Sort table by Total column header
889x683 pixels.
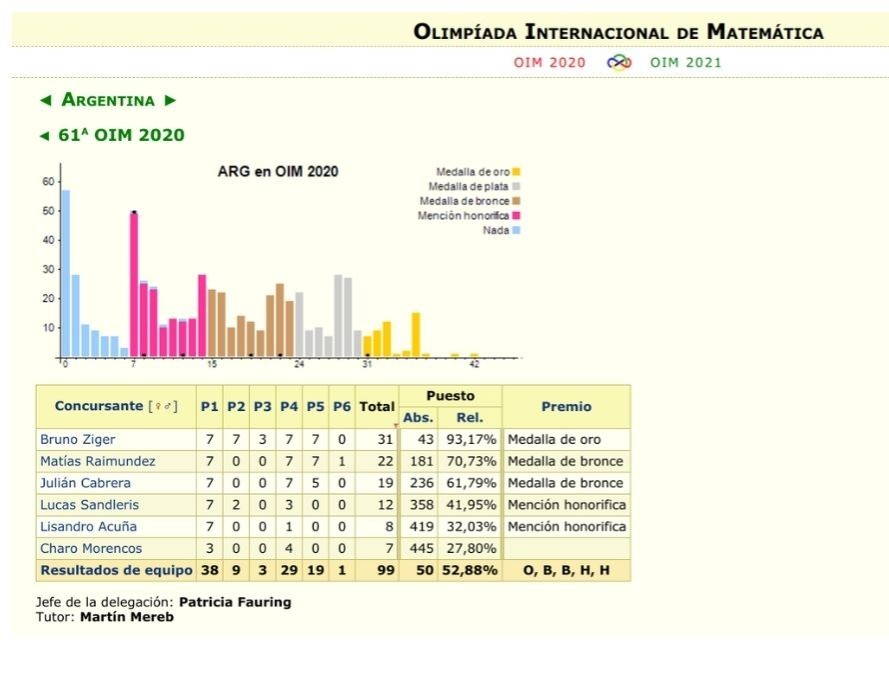tap(377, 406)
